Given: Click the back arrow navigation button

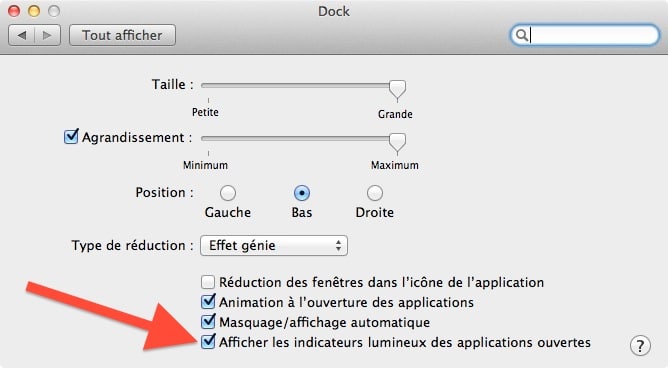Looking at the screenshot, I should point(21,35).
